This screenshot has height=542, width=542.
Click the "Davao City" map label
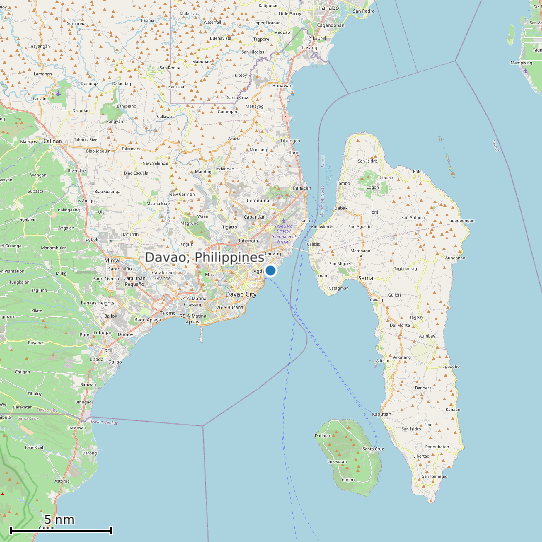pos(241,295)
